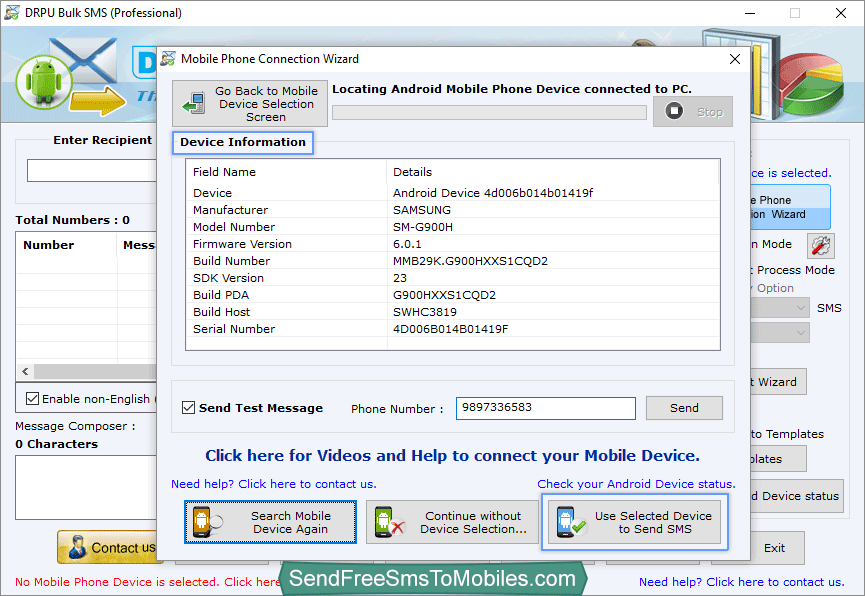
Task: Select the Build Host SWHC3819 row
Action: pos(452,312)
